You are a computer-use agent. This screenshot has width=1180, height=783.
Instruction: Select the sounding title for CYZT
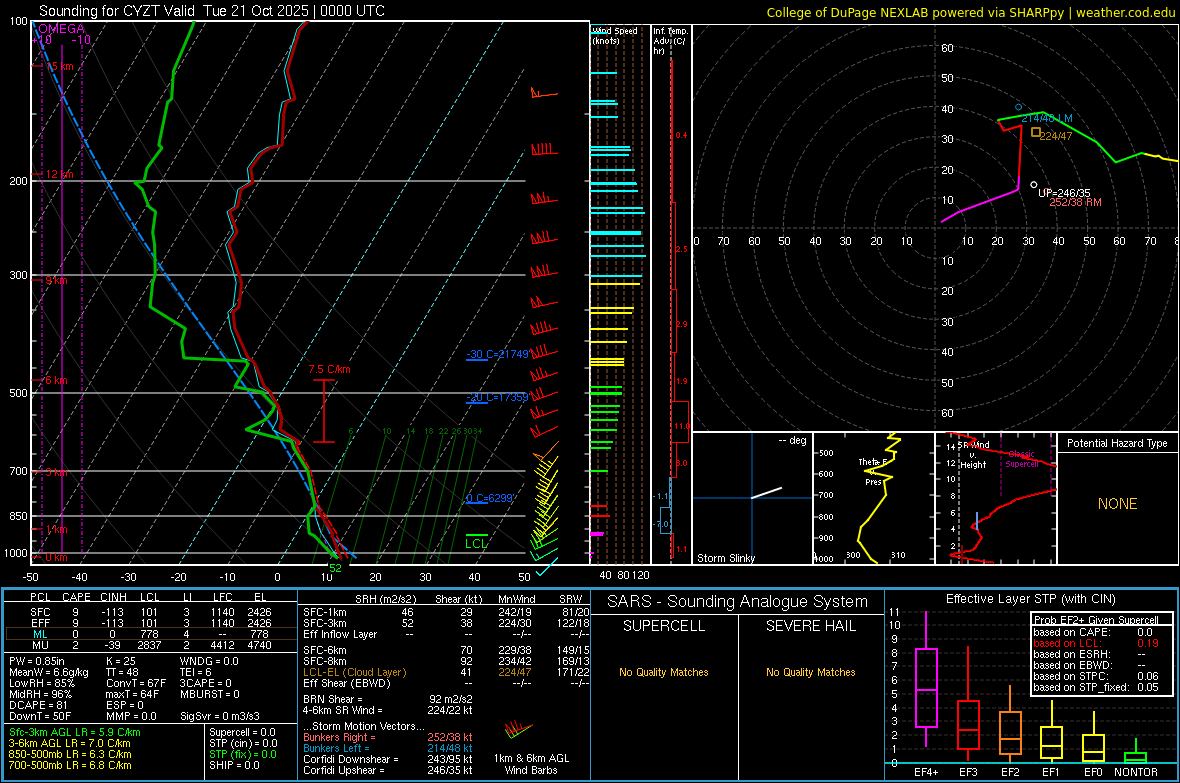click(211, 11)
